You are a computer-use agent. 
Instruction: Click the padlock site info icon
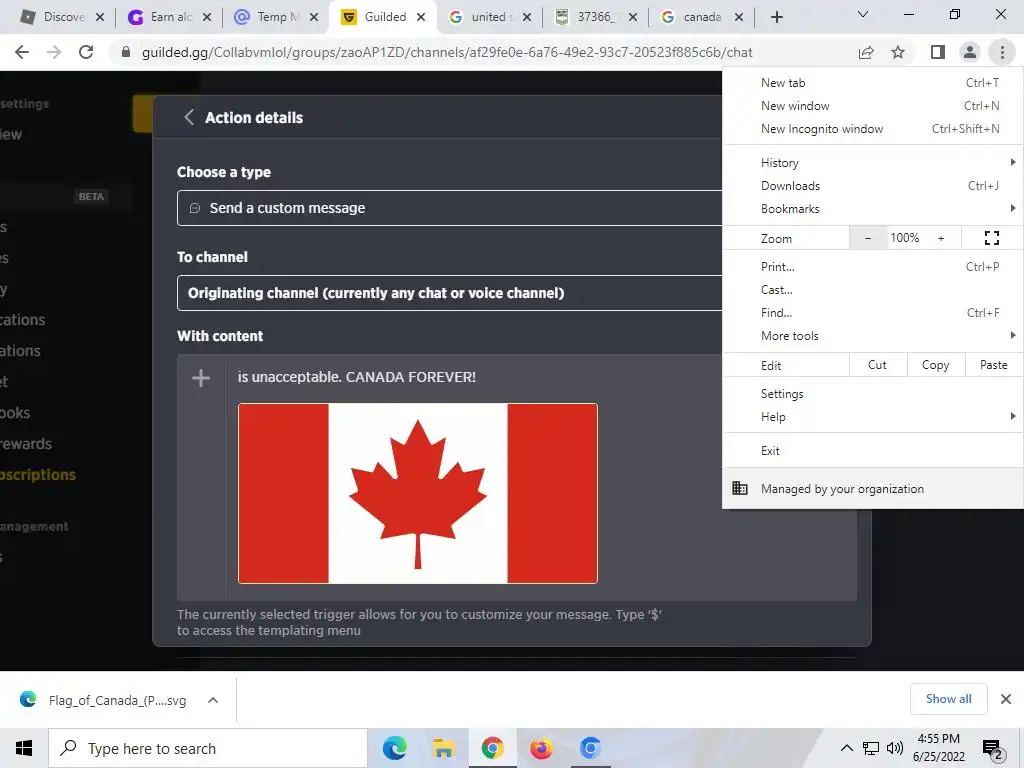126,52
